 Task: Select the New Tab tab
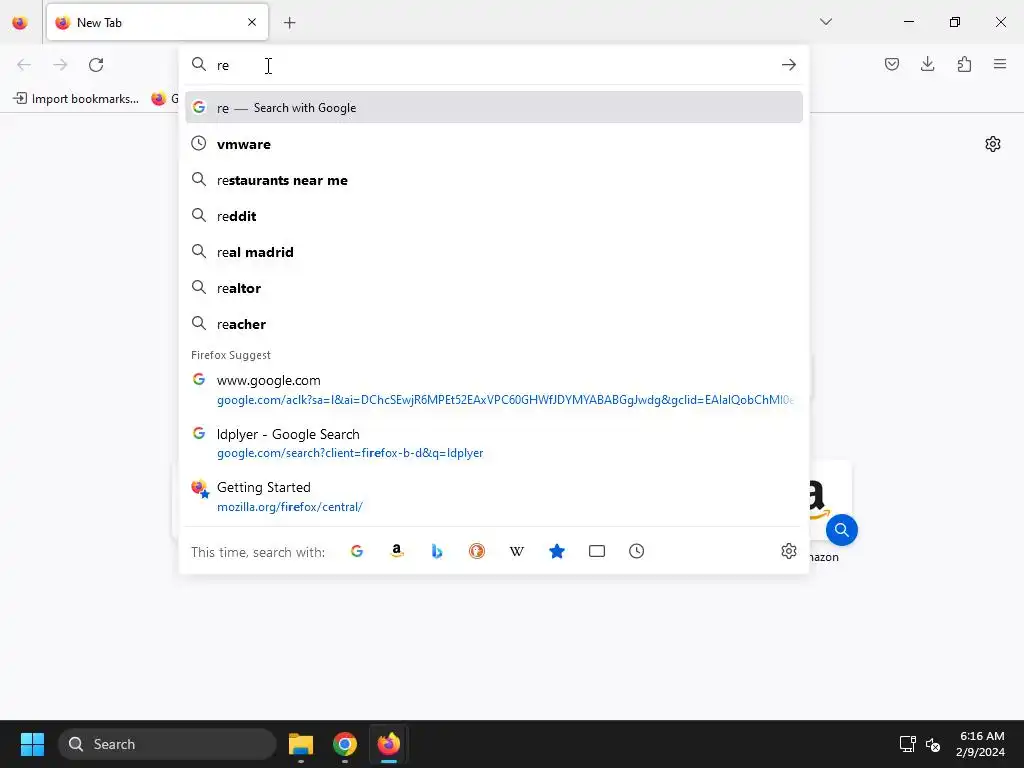tap(157, 22)
